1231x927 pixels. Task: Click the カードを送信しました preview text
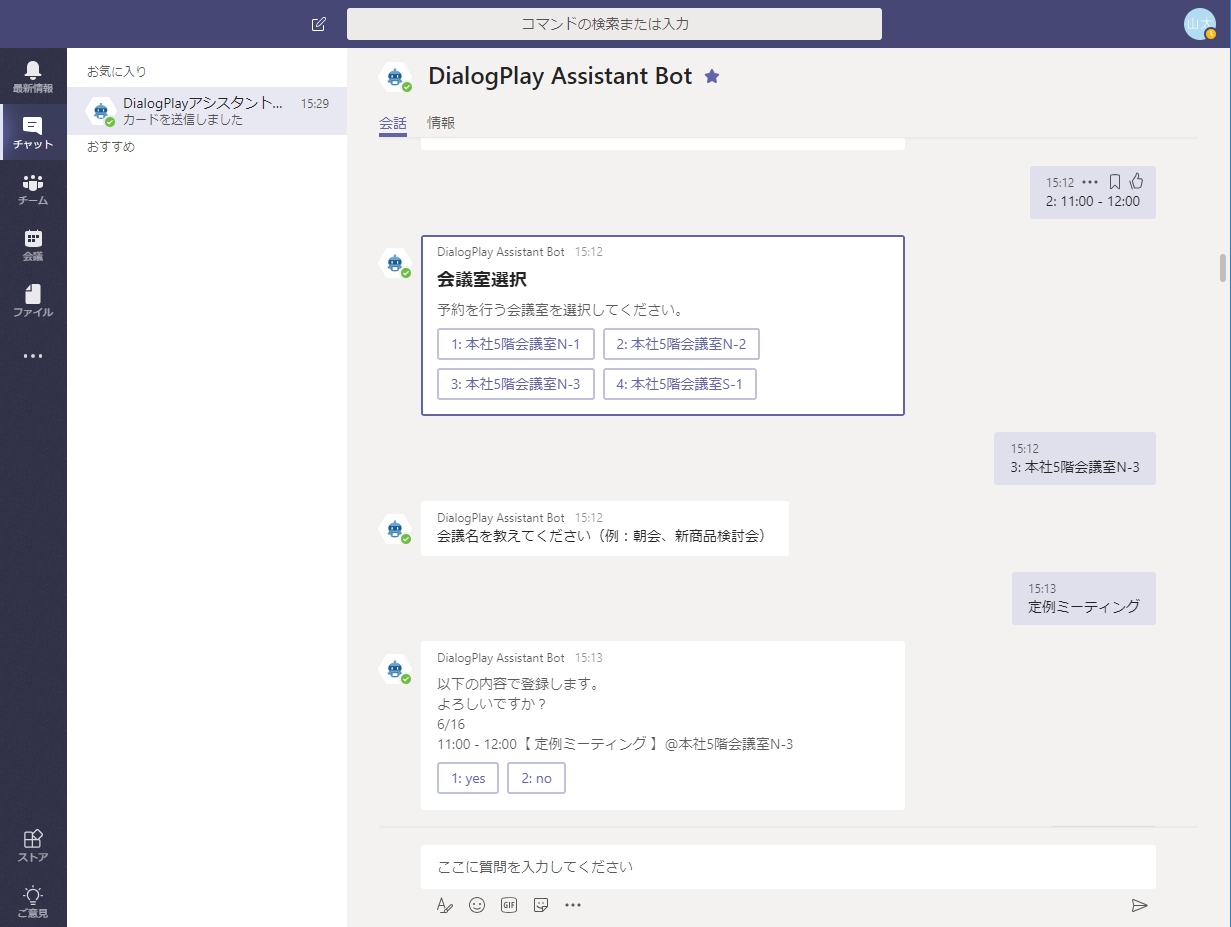pos(183,120)
